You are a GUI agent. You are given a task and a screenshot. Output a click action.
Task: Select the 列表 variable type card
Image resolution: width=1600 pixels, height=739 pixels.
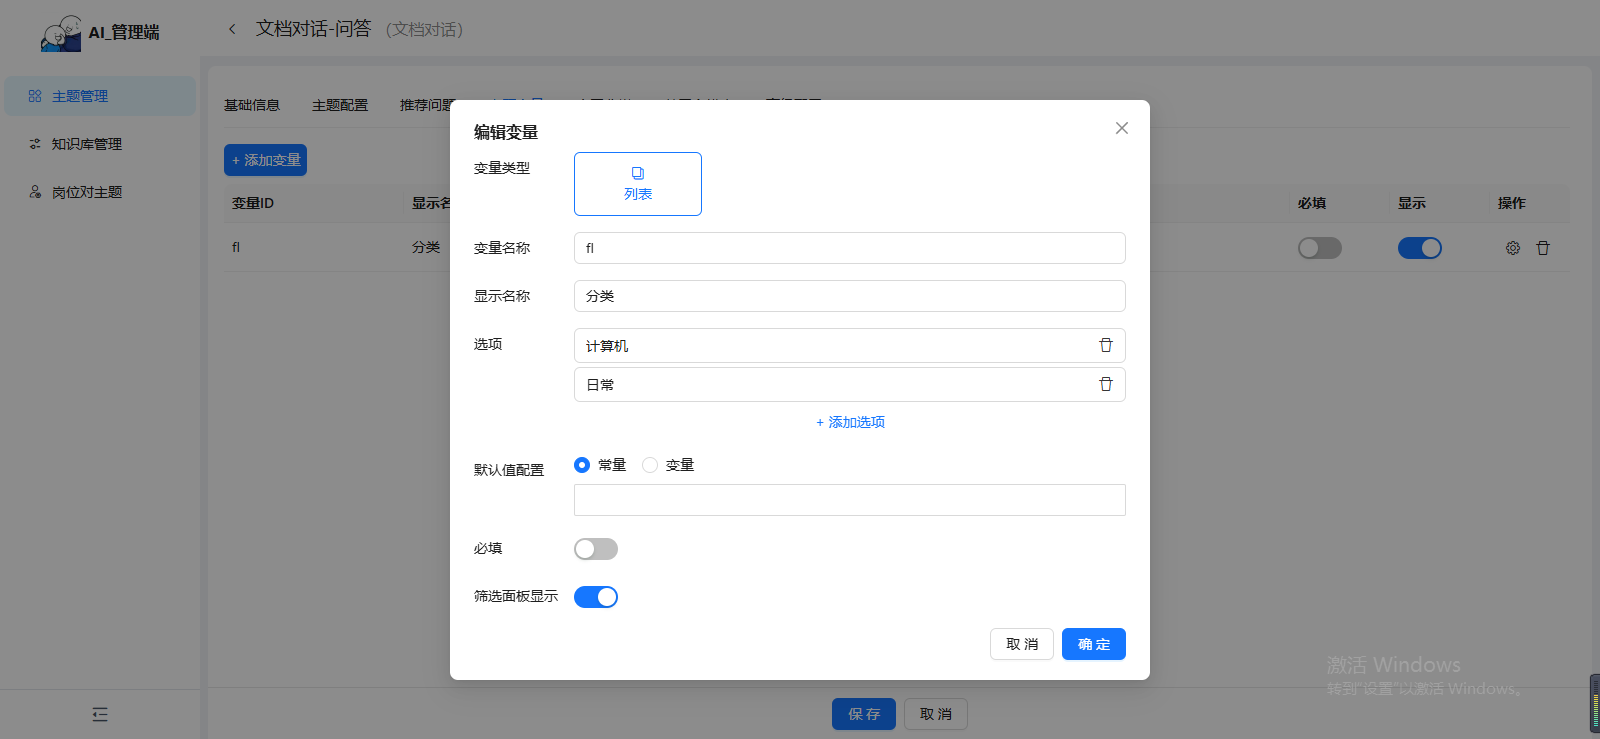pyautogui.click(x=637, y=184)
